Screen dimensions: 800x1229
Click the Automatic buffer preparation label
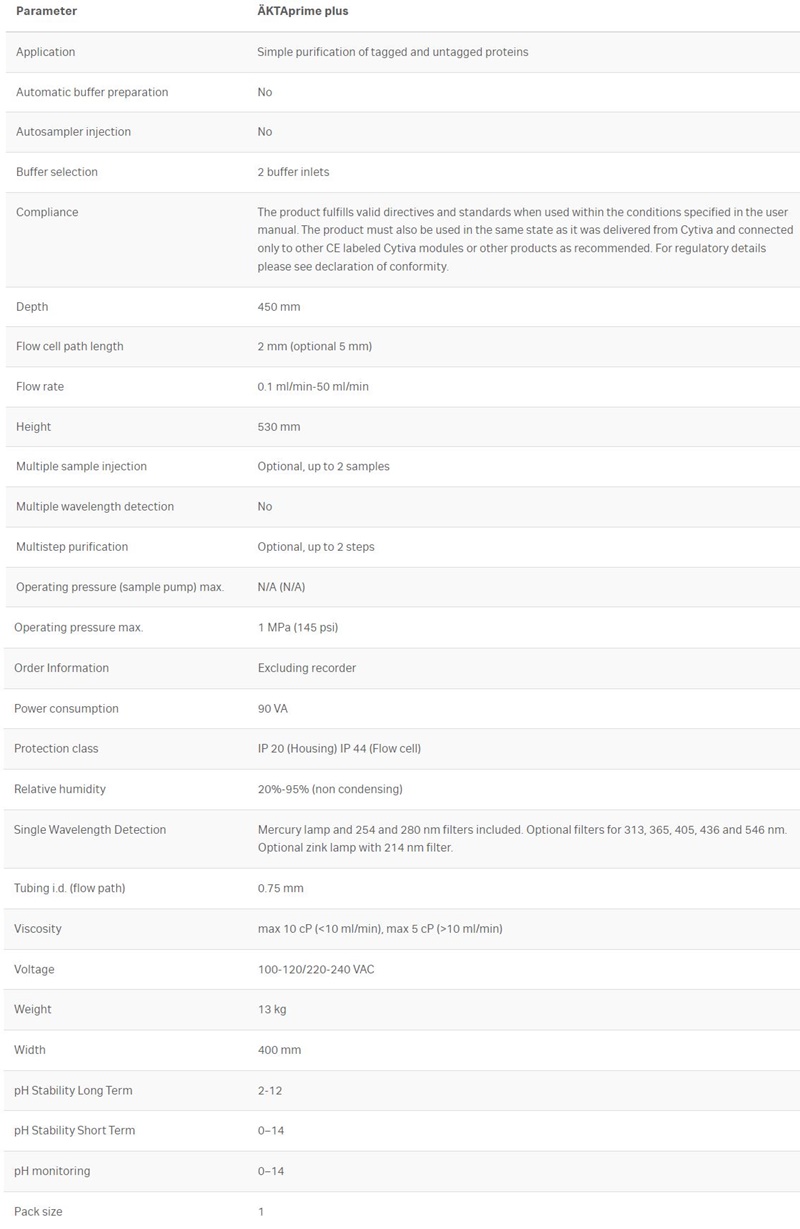92,92
